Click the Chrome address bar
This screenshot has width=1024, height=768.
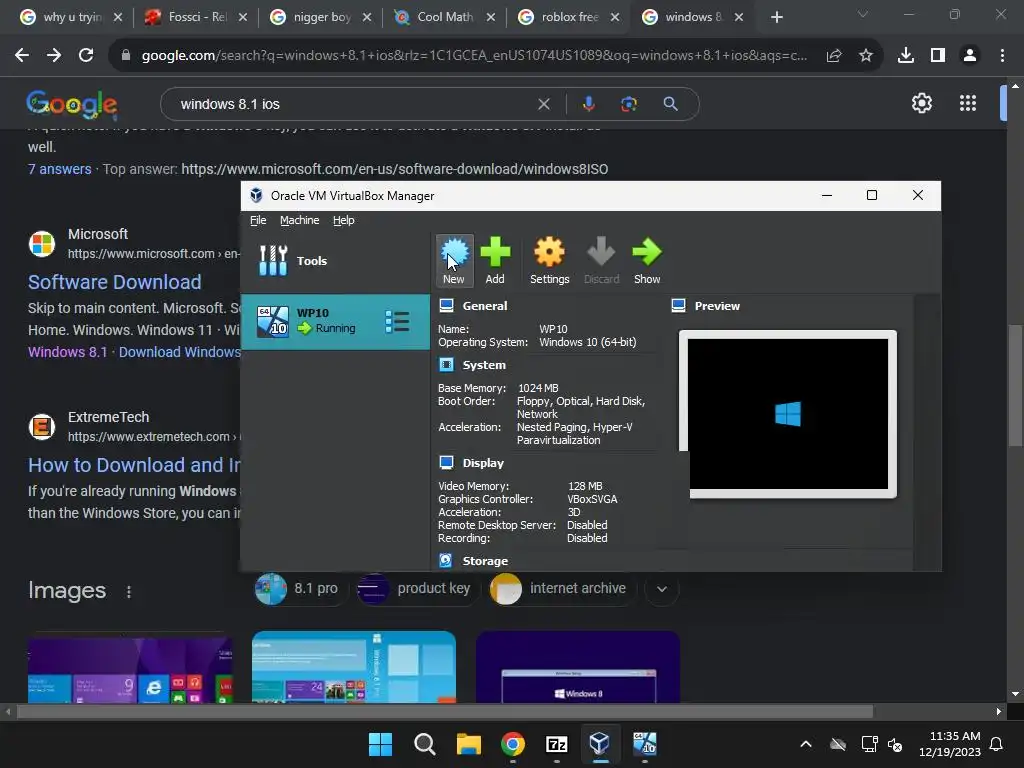(473, 56)
